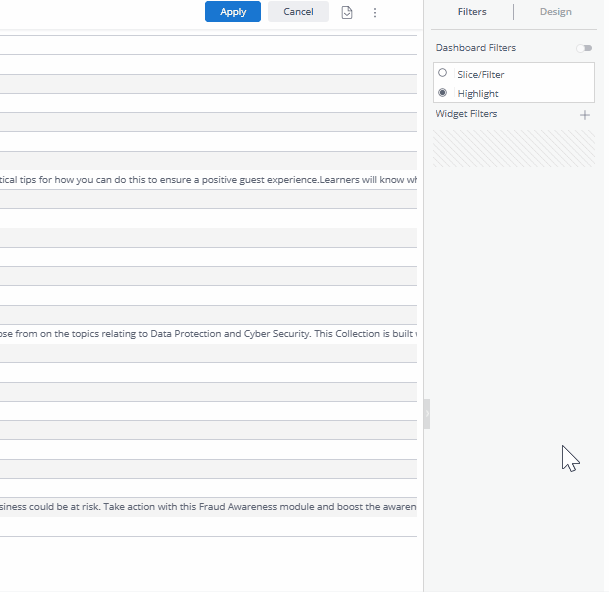Click the Widget Filters heading
The image size is (609, 592).
point(466,114)
